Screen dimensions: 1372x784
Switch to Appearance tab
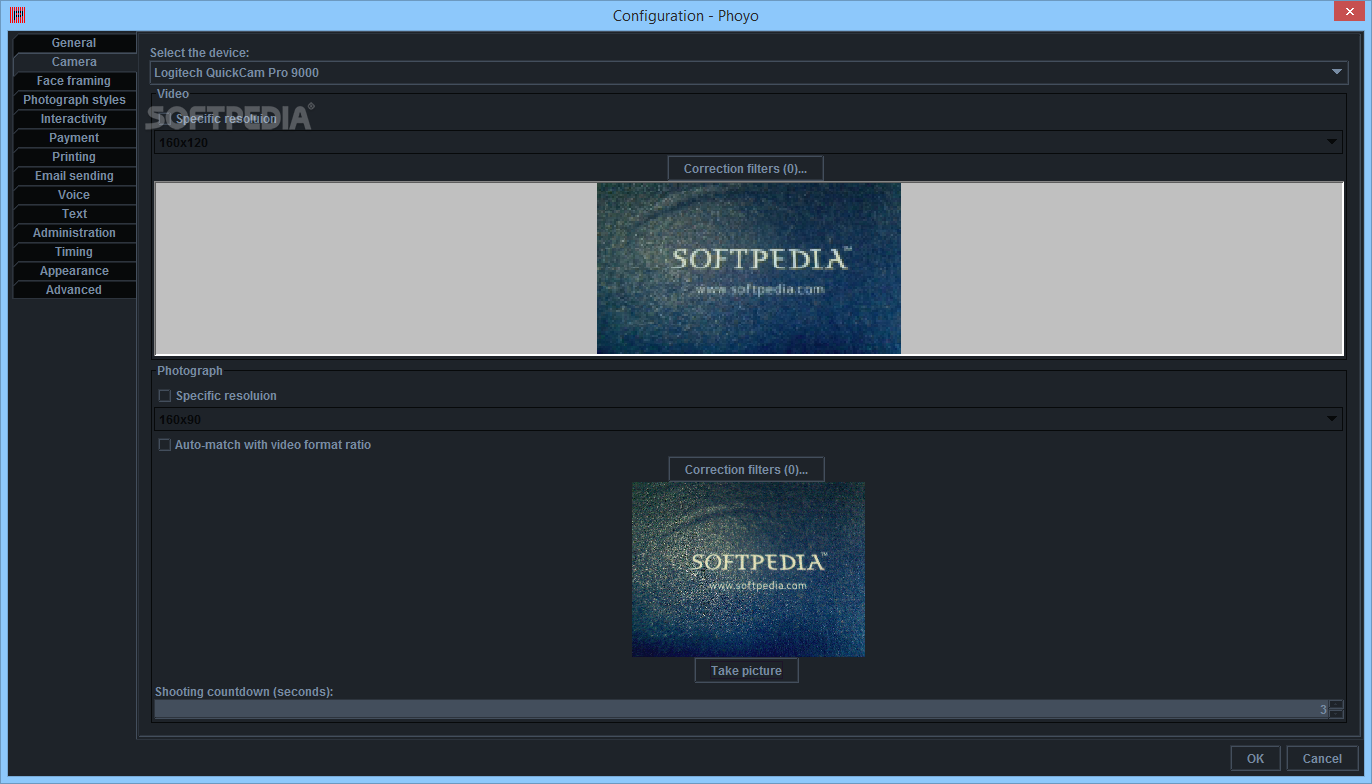(x=74, y=271)
